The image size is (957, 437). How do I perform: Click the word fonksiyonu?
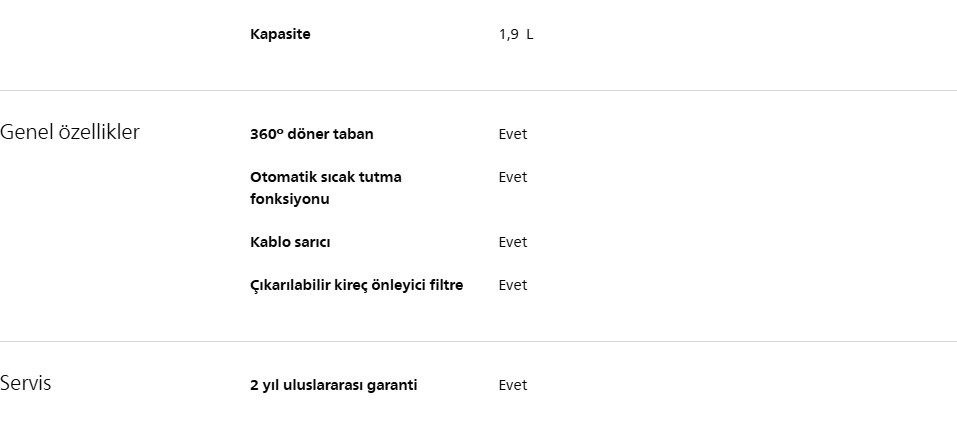289,199
